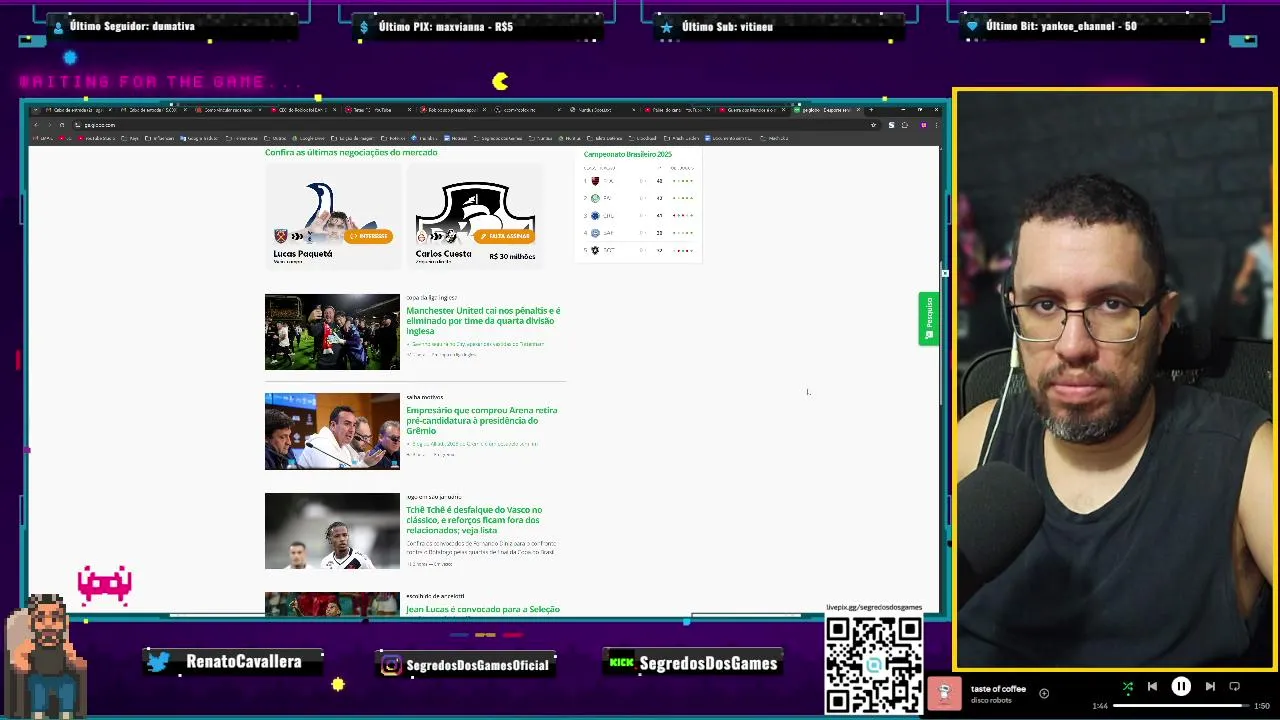Click the orange Interesse badge on Paquetá

click(x=368, y=236)
